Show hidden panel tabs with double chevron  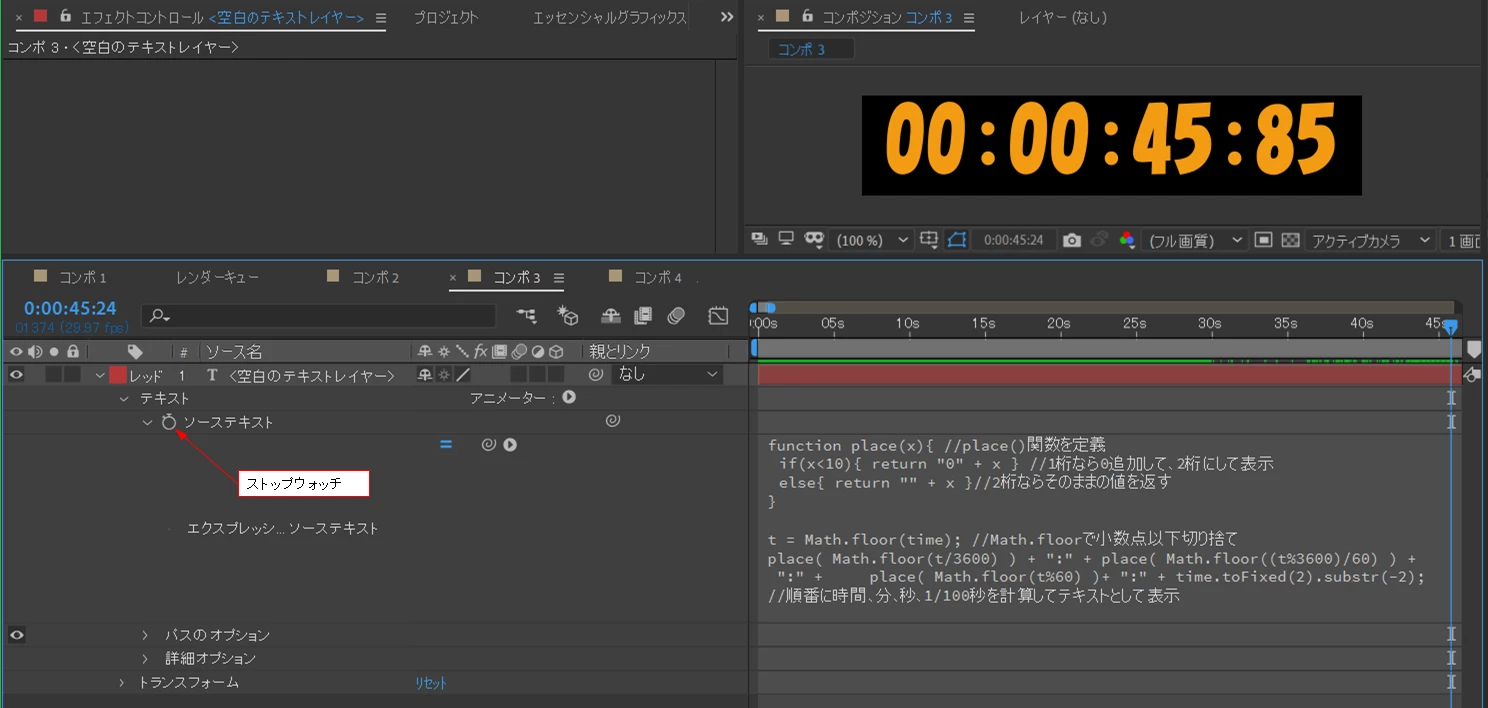pyautogui.click(x=727, y=17)
